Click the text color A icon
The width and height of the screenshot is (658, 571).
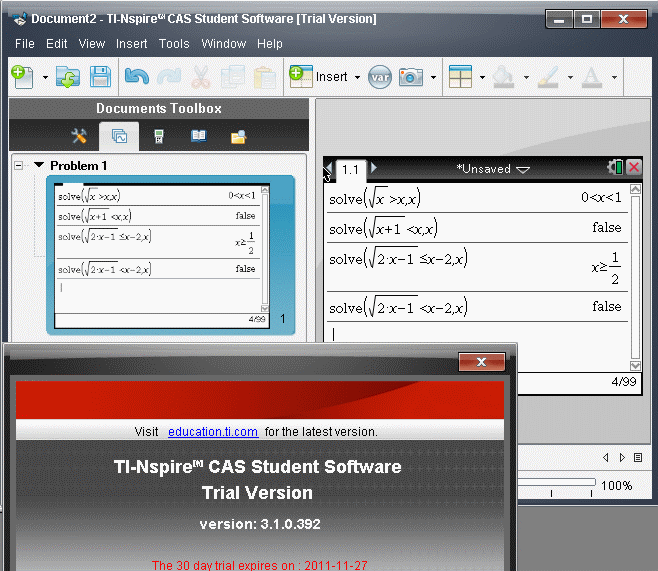click(592, 77)
